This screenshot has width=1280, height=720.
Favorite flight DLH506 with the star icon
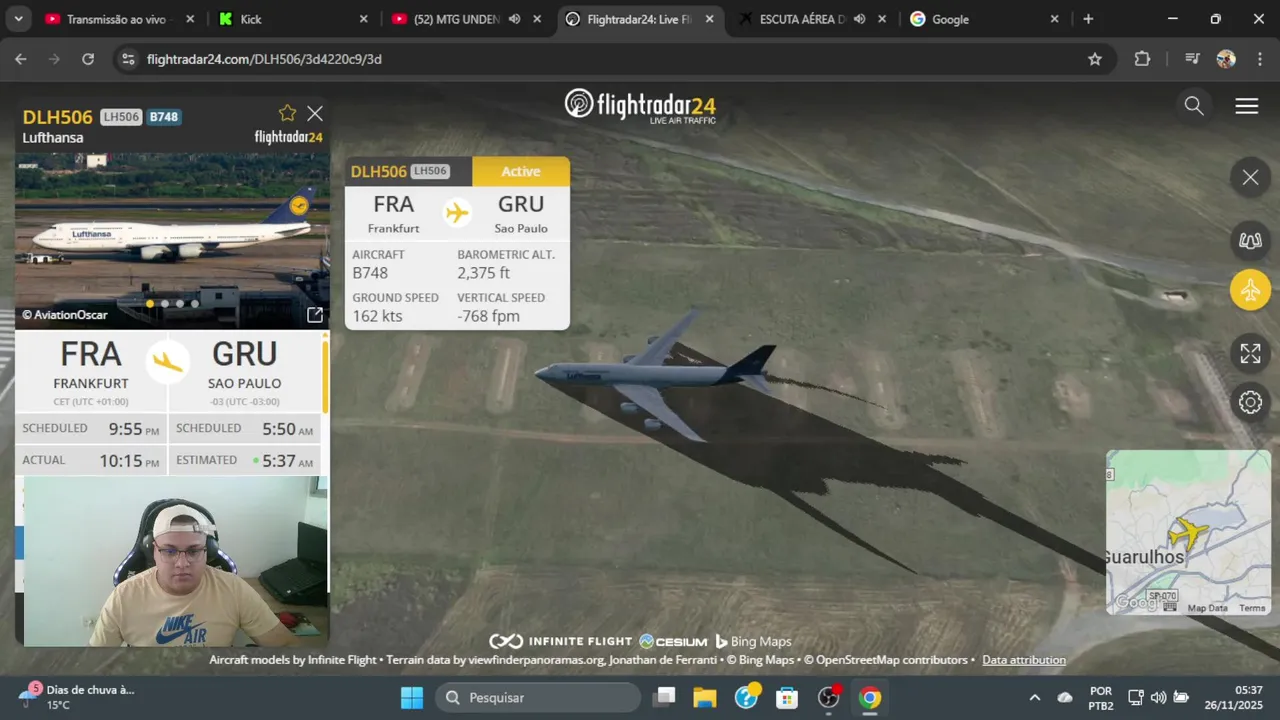point(287,113)
